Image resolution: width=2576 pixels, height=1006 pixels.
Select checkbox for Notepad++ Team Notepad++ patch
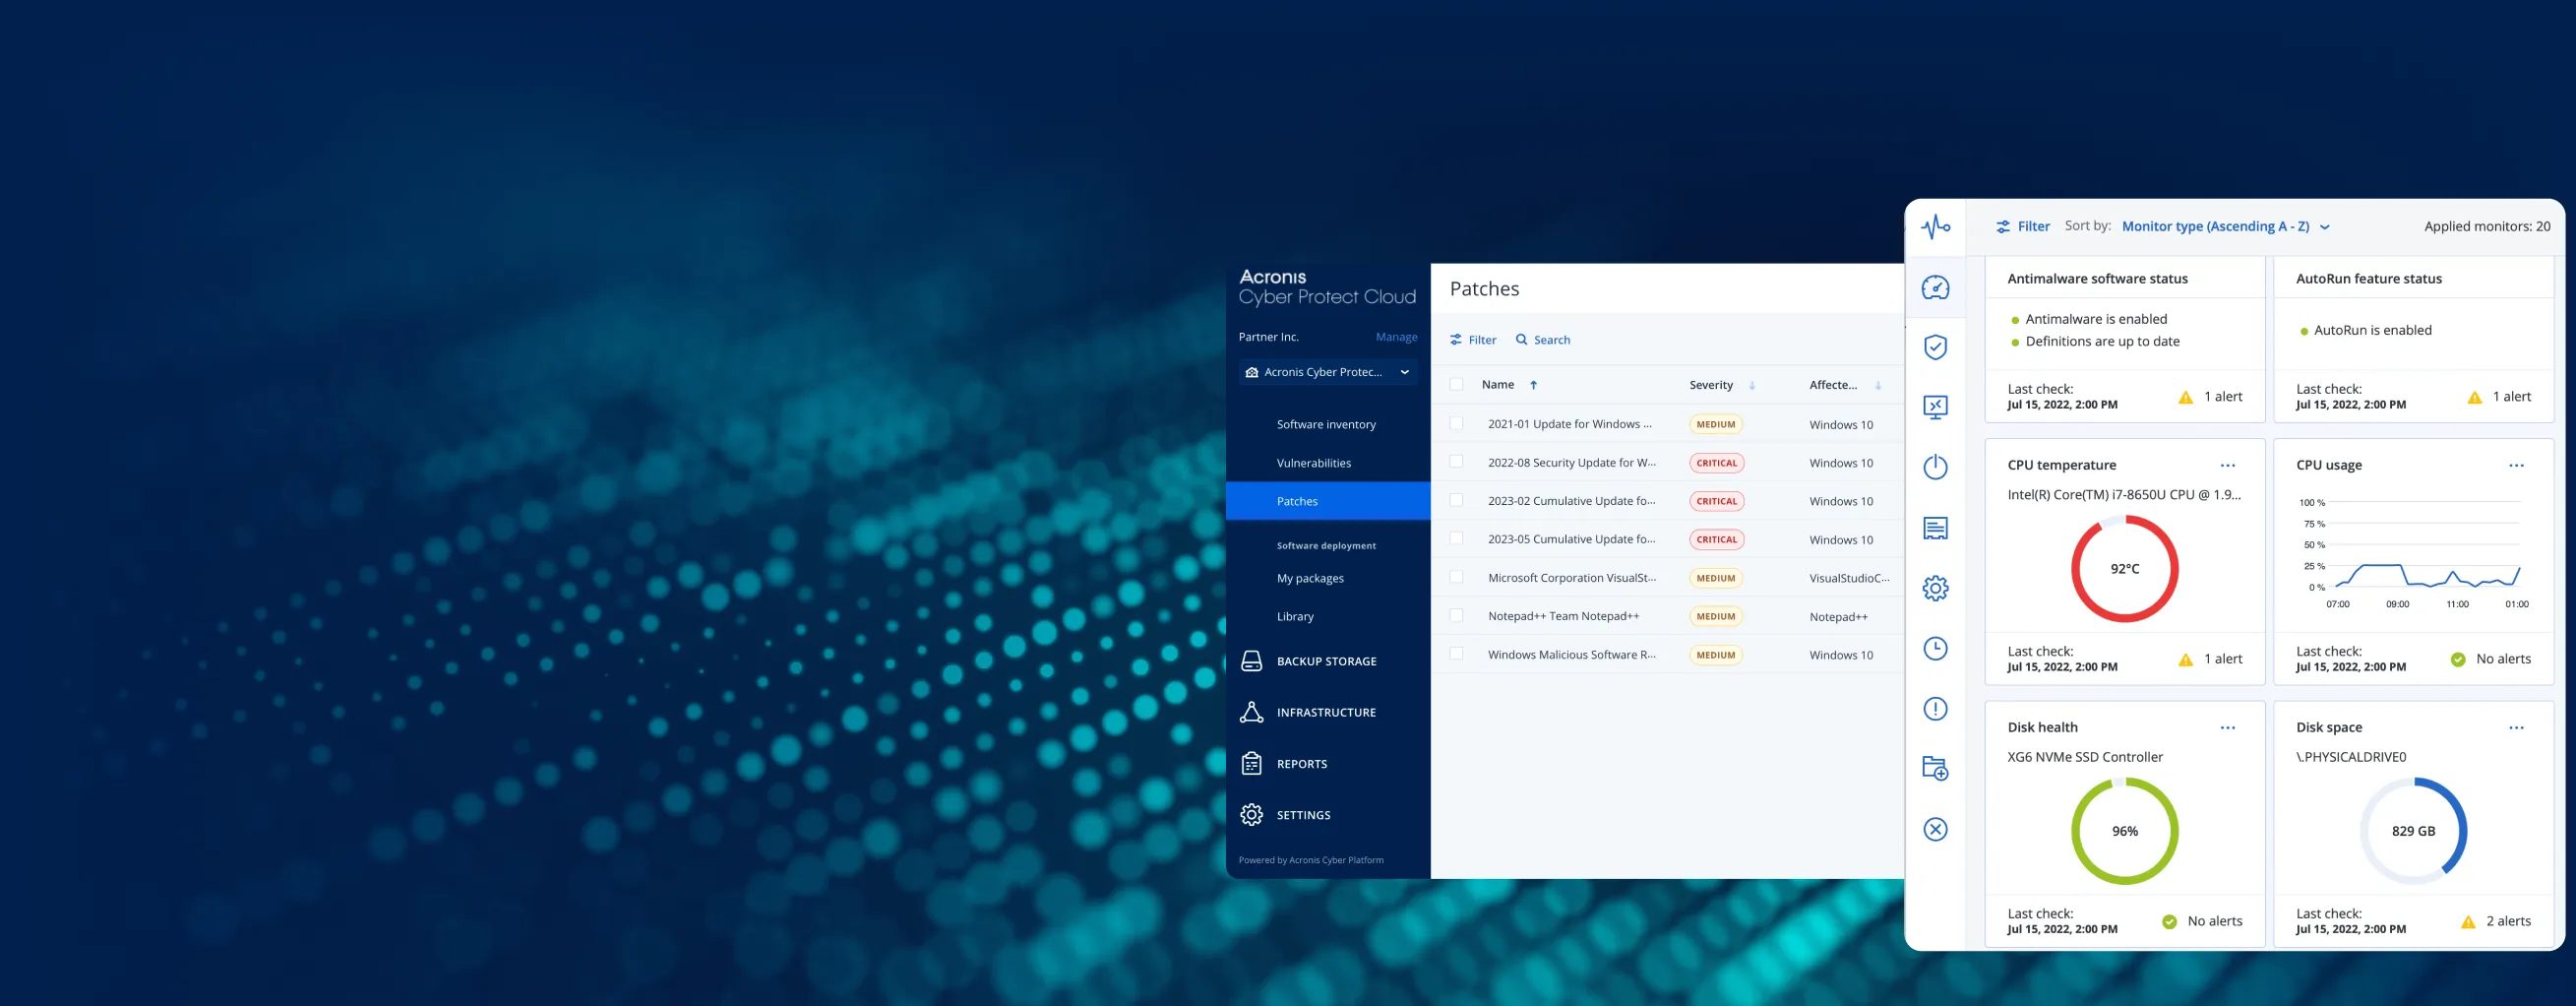[x=1456, y=616]
